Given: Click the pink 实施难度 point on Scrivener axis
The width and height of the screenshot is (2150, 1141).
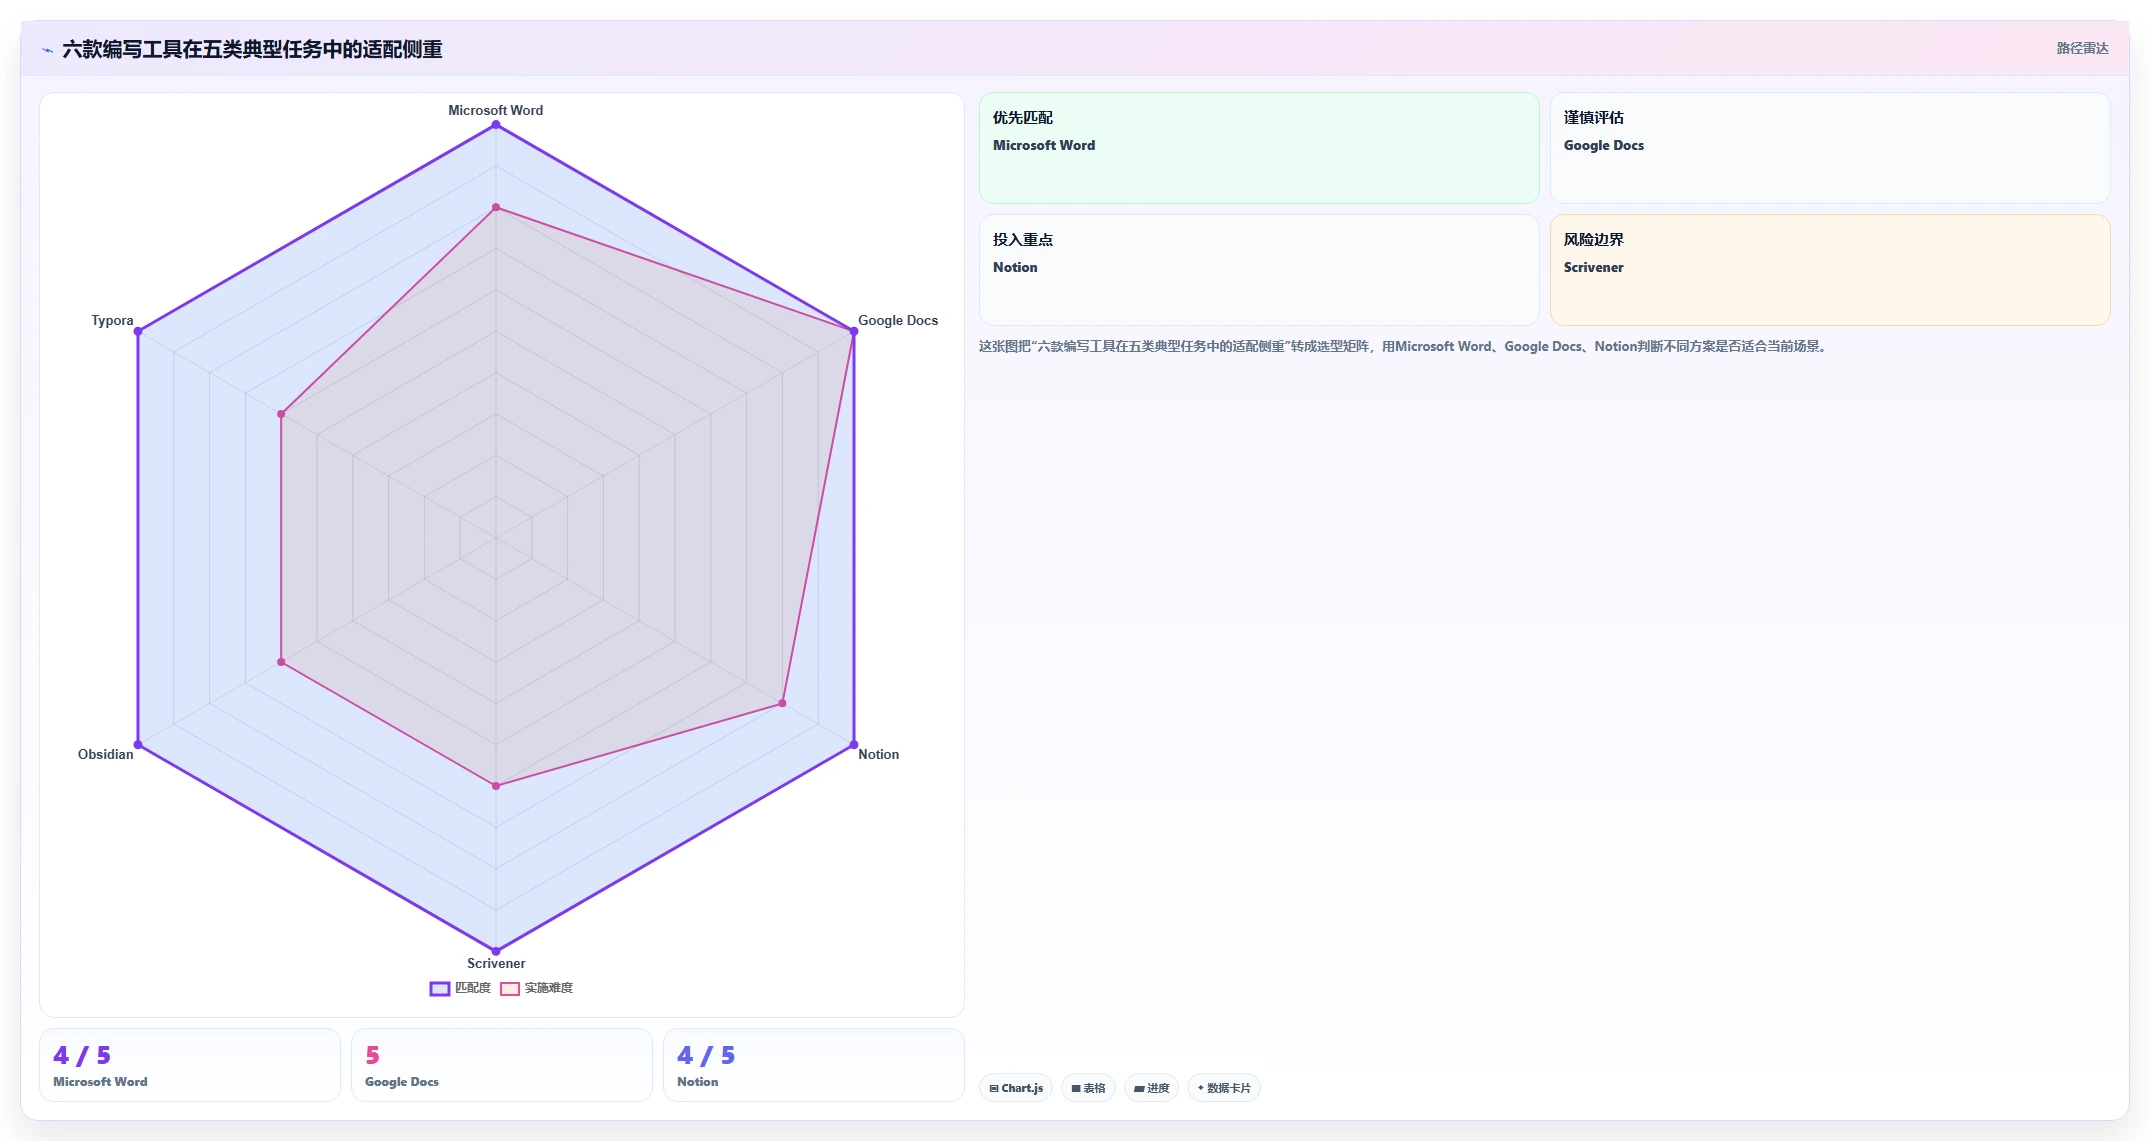Looking at the screenshot, I should coord(496,786).
